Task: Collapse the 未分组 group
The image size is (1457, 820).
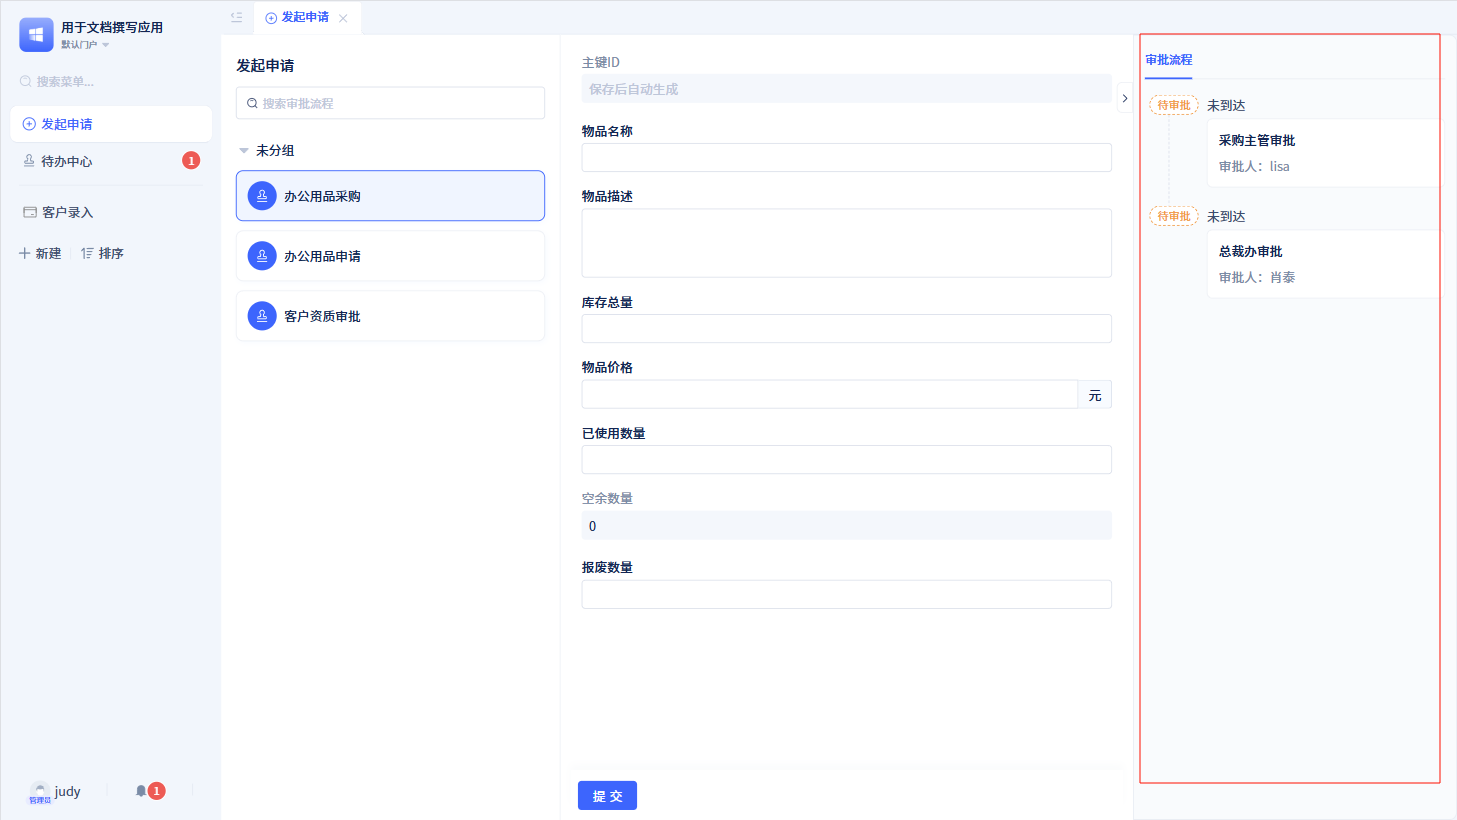Action: (243, 150)
